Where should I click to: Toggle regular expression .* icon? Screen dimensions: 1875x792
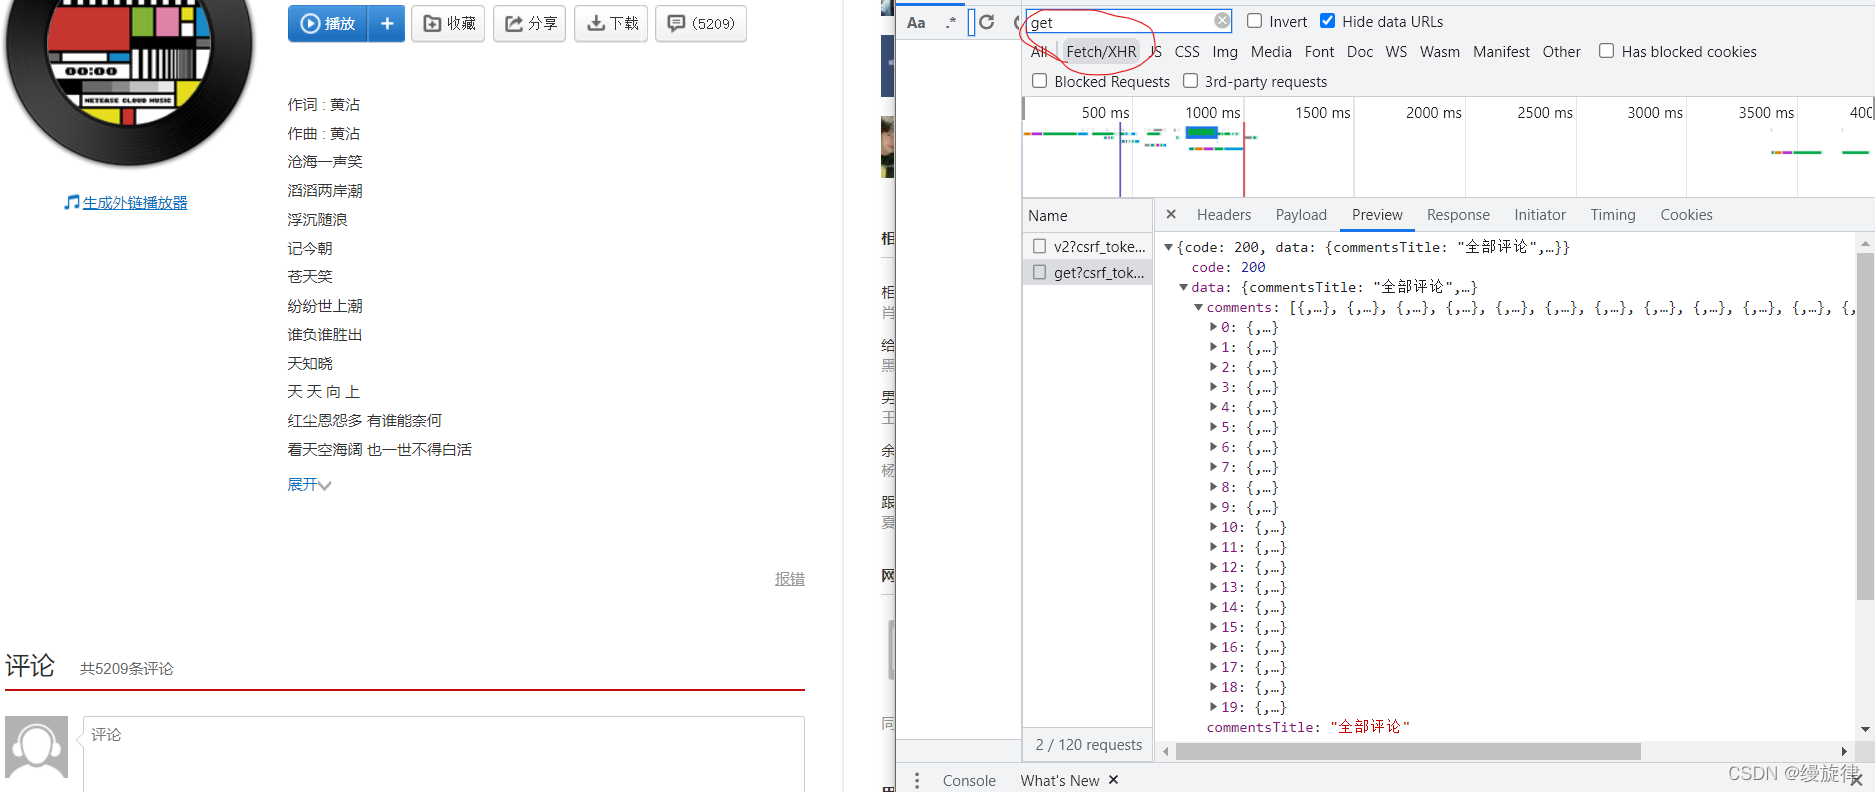tap(950, 22)
